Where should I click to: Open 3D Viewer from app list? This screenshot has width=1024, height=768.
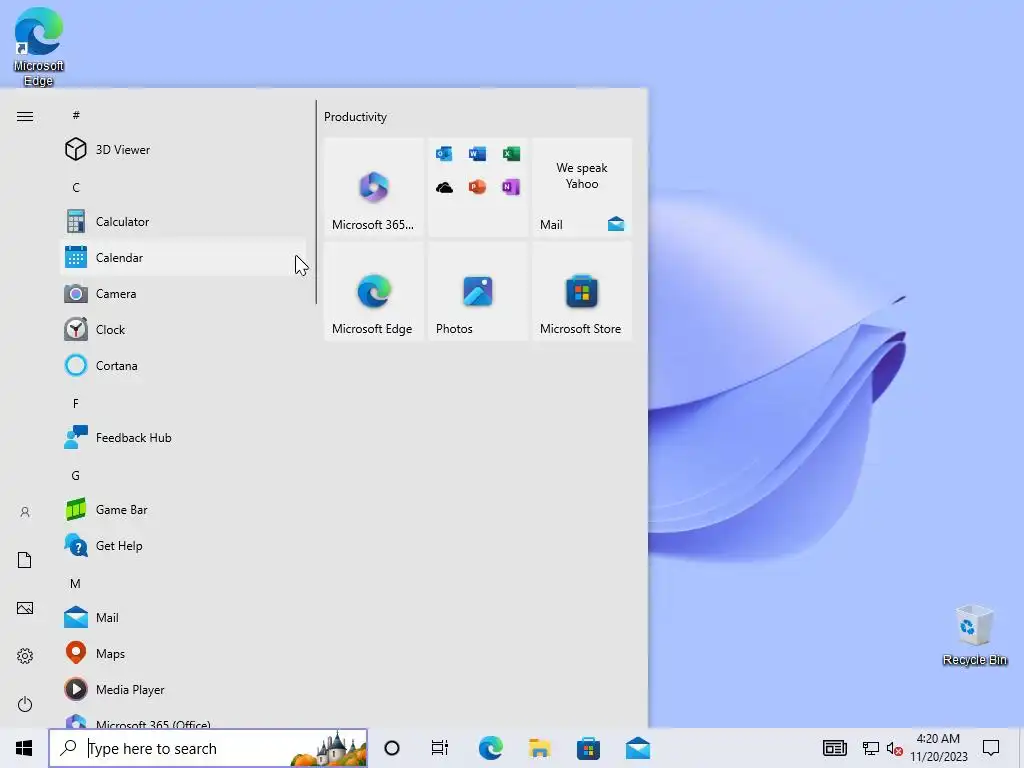(x=183, y=150)
